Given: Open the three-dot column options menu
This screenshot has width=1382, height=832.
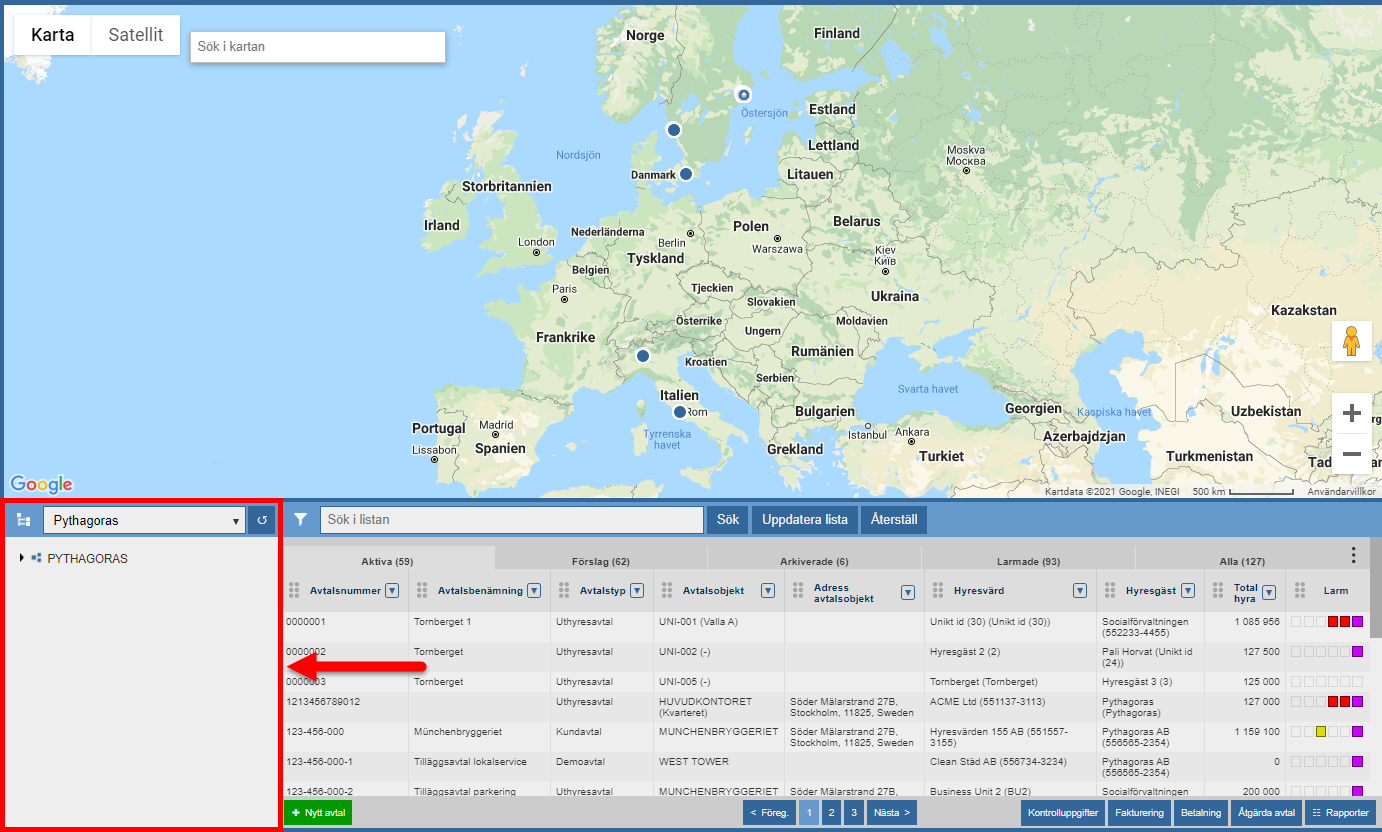Looking at the screenshot, I should coord(1353,555).
